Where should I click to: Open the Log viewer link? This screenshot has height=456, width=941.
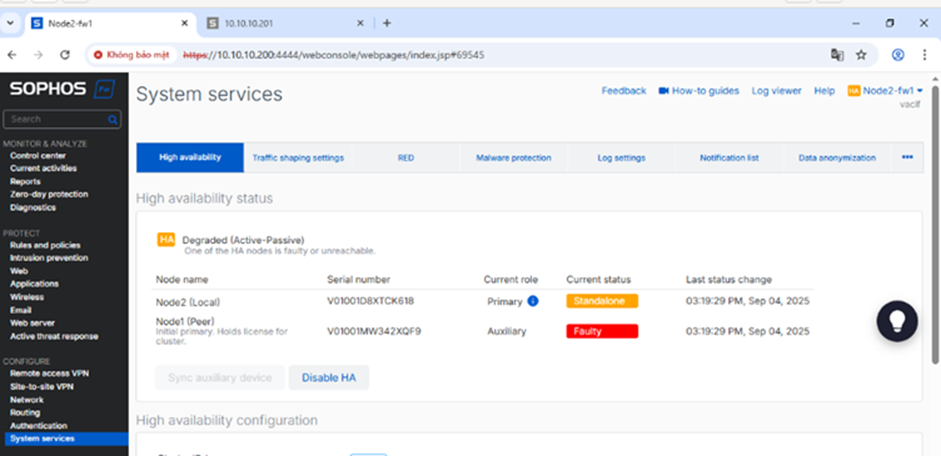777,91
